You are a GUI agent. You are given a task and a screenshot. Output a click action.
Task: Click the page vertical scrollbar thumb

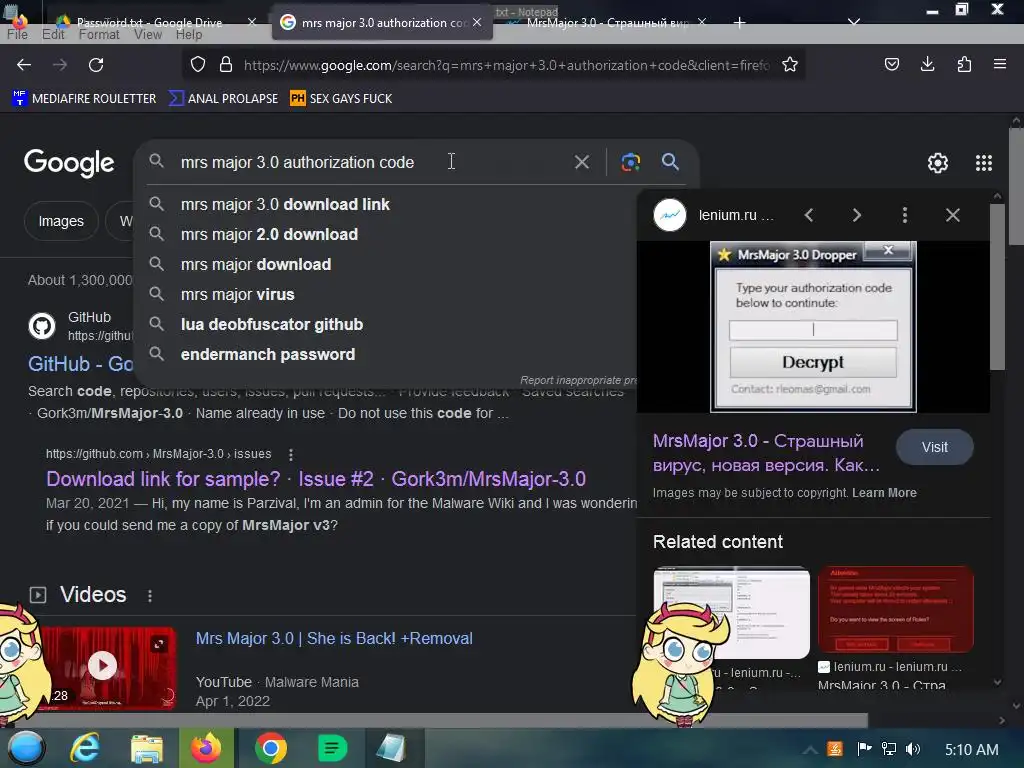1016,186
